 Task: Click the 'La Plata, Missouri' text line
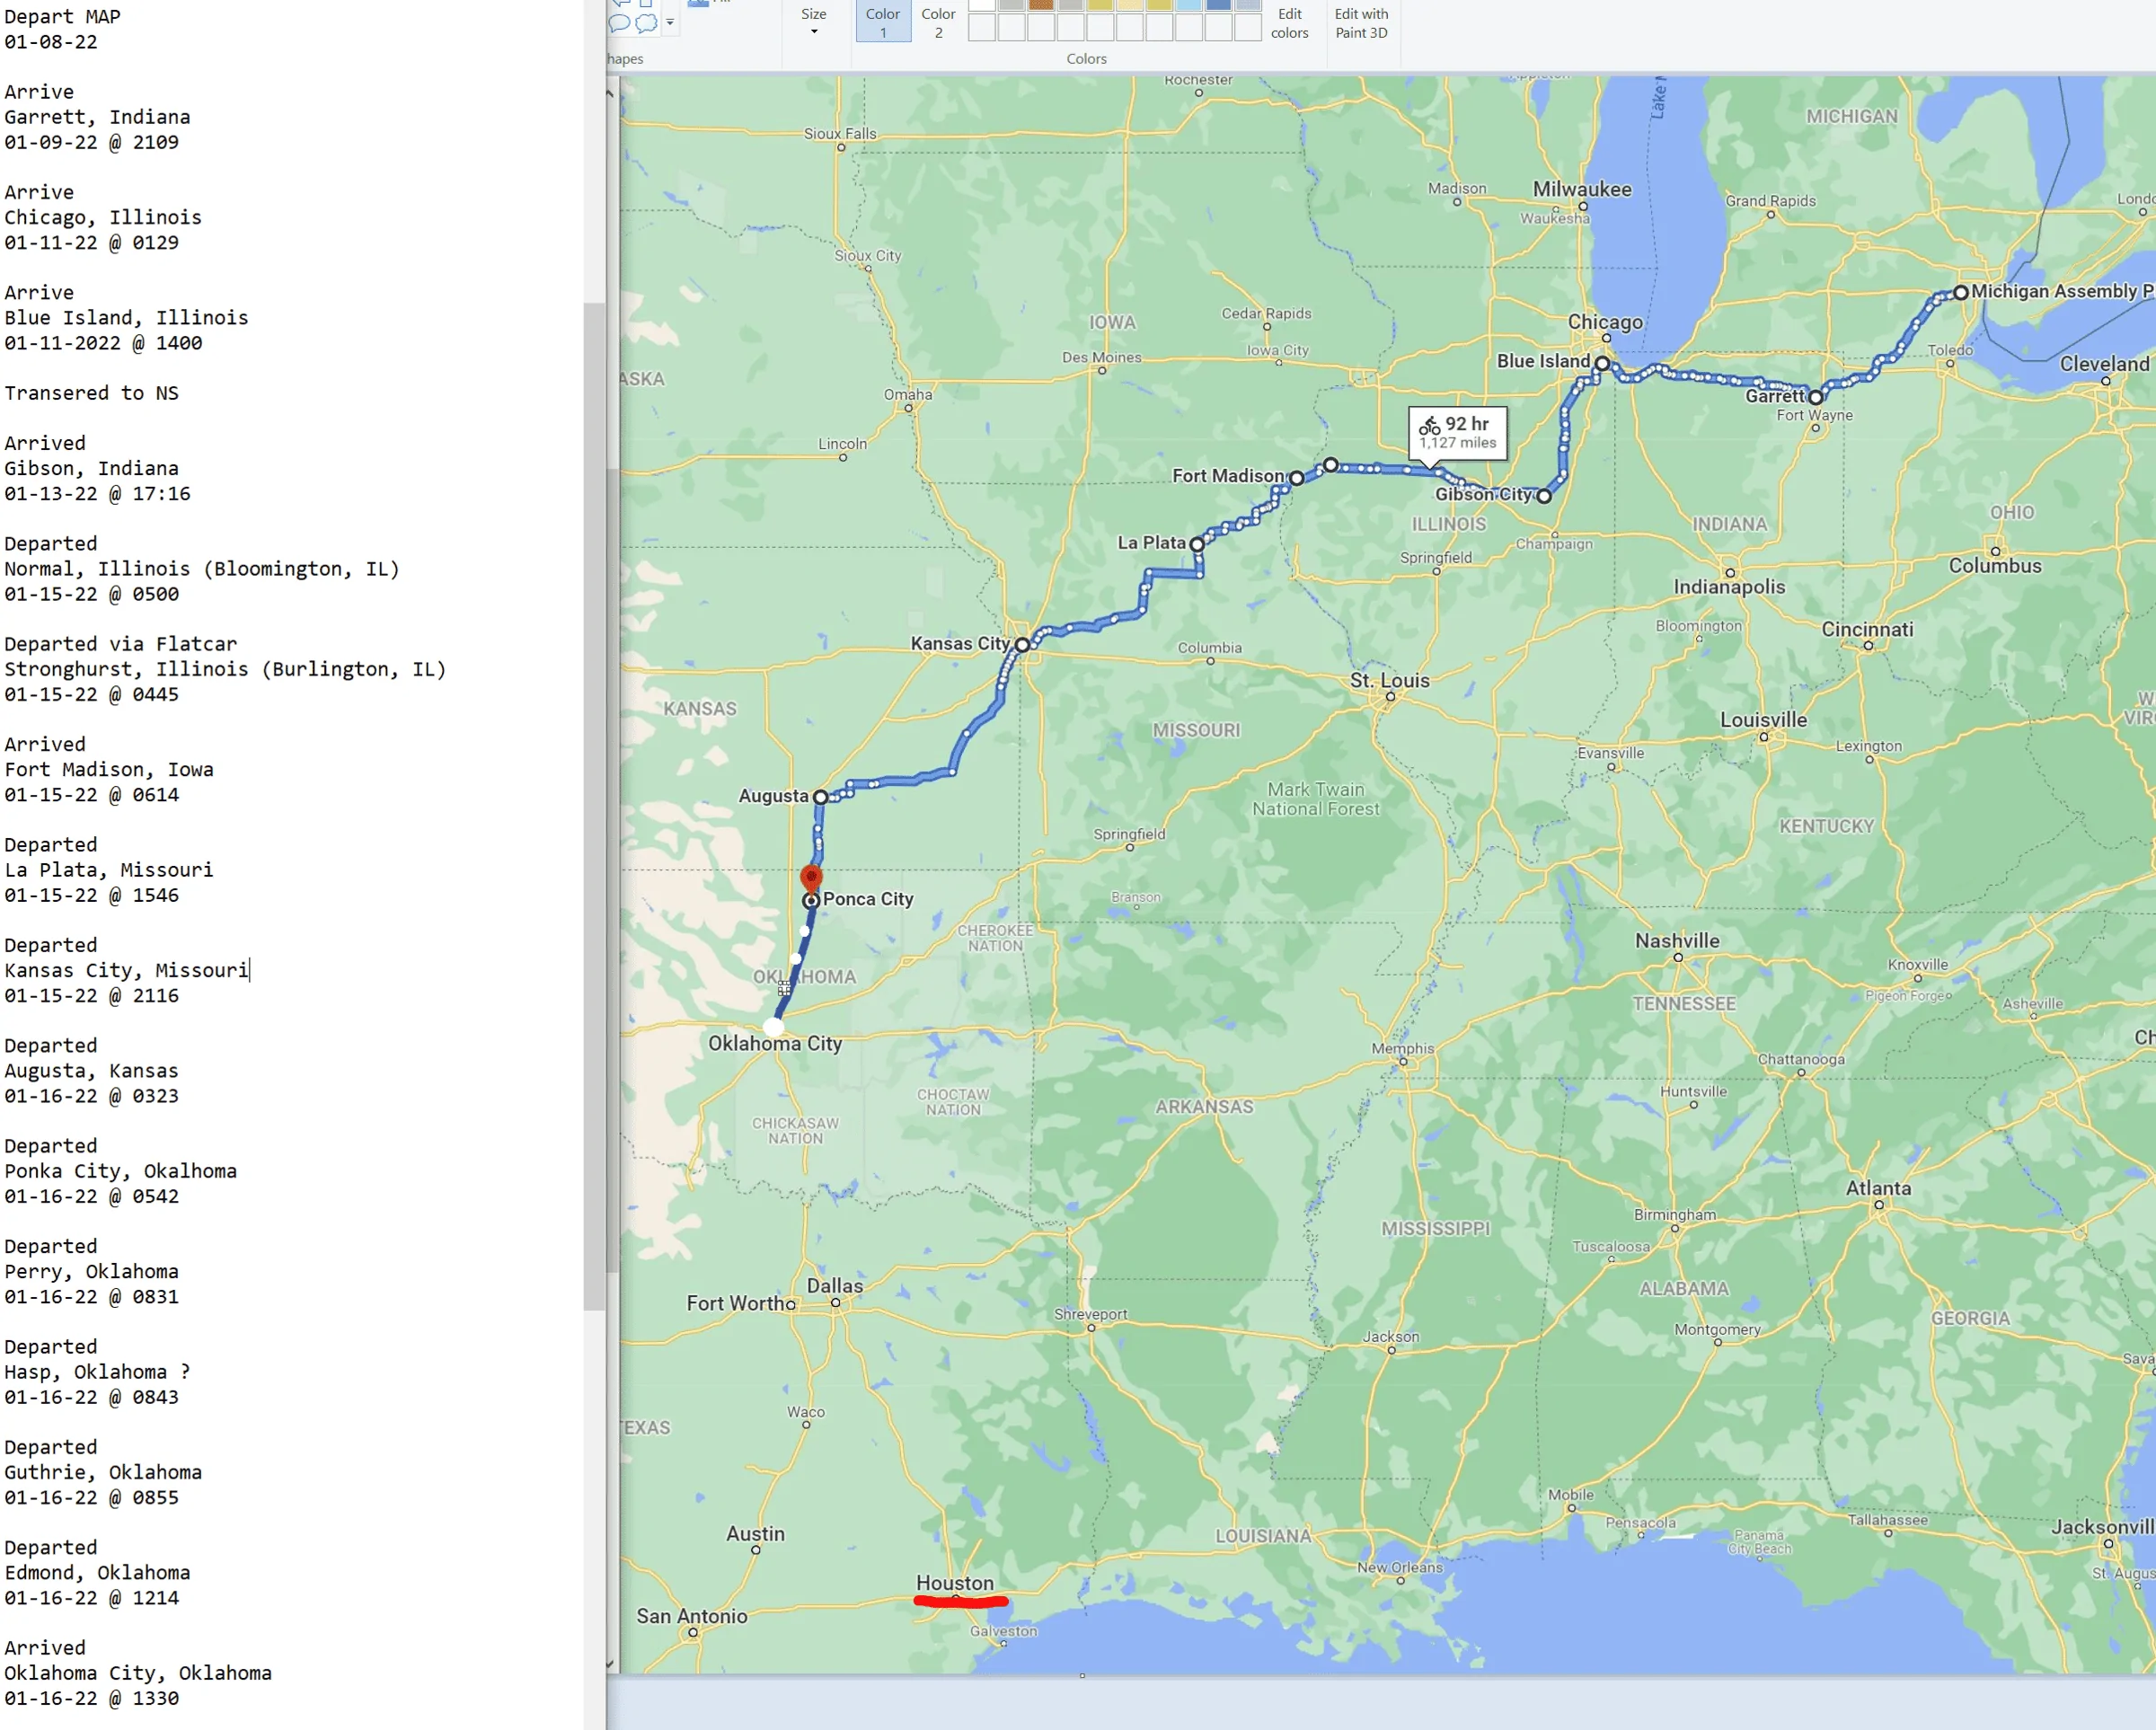coord(109,870)
